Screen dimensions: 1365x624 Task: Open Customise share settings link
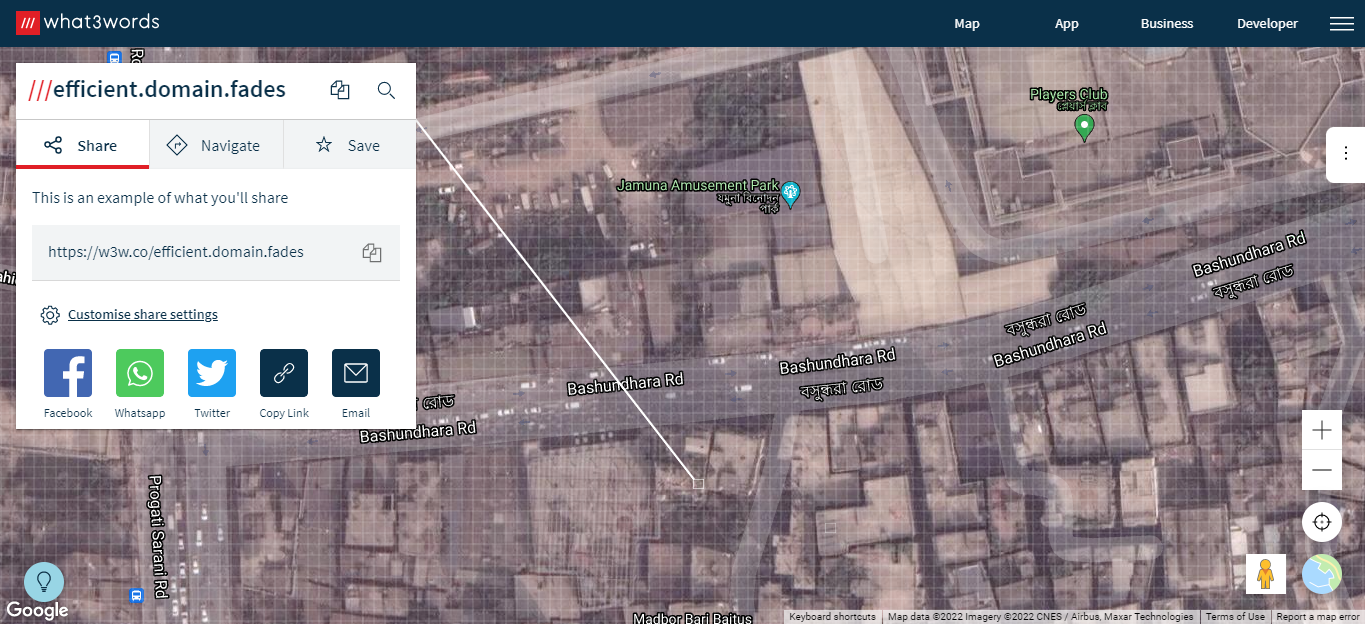143,314
